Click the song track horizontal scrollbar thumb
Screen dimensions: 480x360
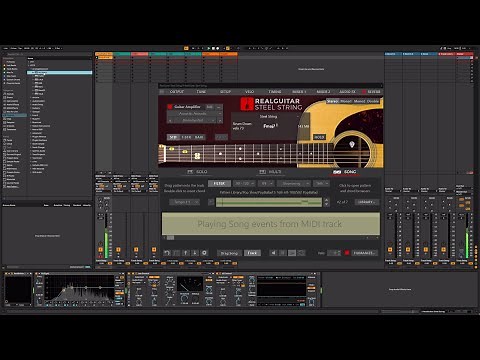click(x=170, y=238)
